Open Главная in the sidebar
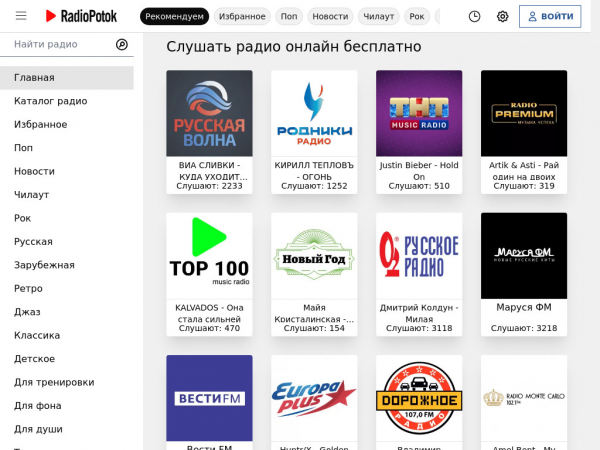 67,78
